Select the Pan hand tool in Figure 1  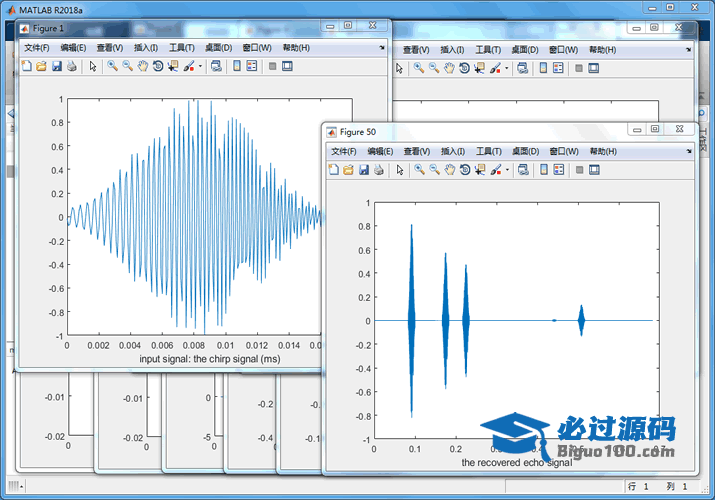click(x=143, y=67)
